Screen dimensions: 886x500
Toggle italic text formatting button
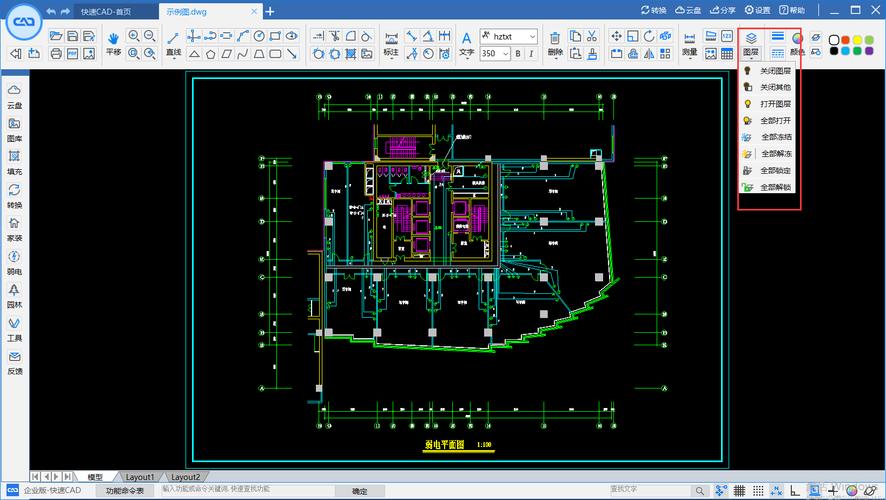click(532, 53)
